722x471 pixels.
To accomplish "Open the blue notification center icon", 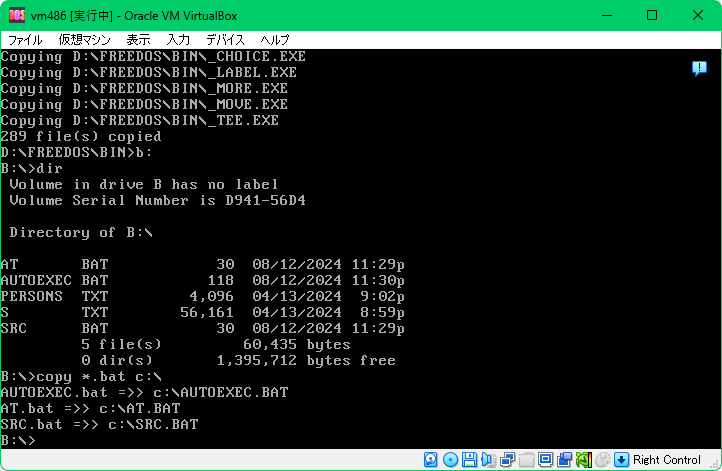I will click(x=699, y=69).
